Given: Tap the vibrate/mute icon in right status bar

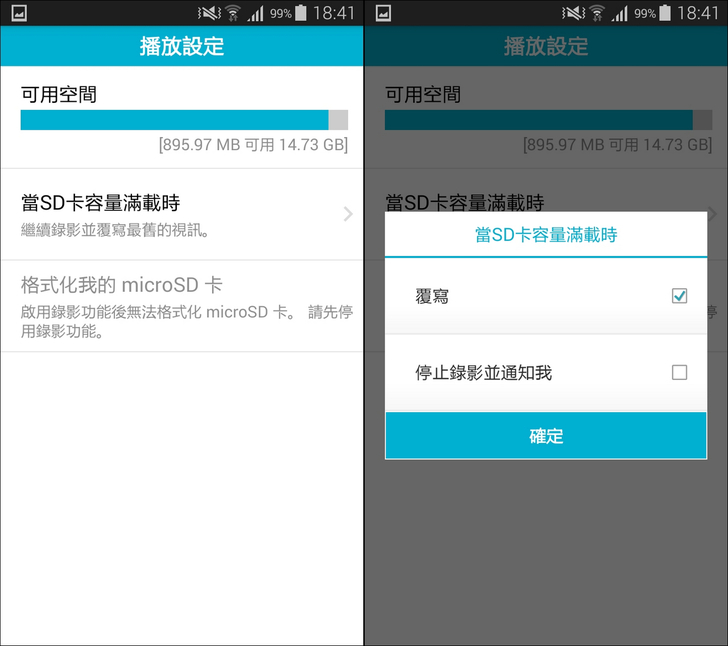Looking at the screenshot, I should click(x=573, y=13).
